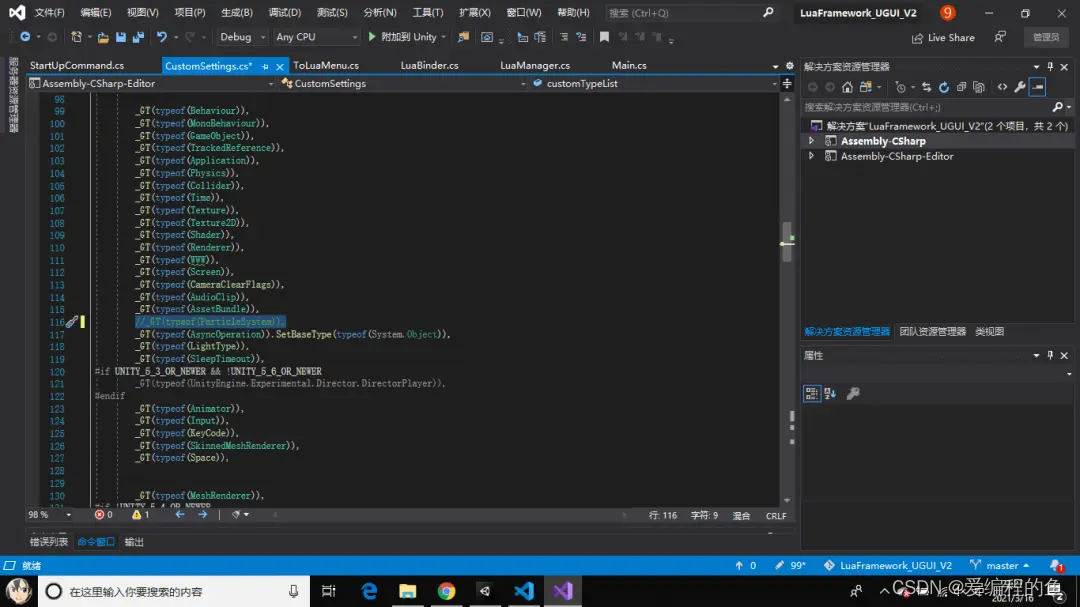
Task: Expand the Assembly-CSharp-Editor project node
Action: pos(811,156)
